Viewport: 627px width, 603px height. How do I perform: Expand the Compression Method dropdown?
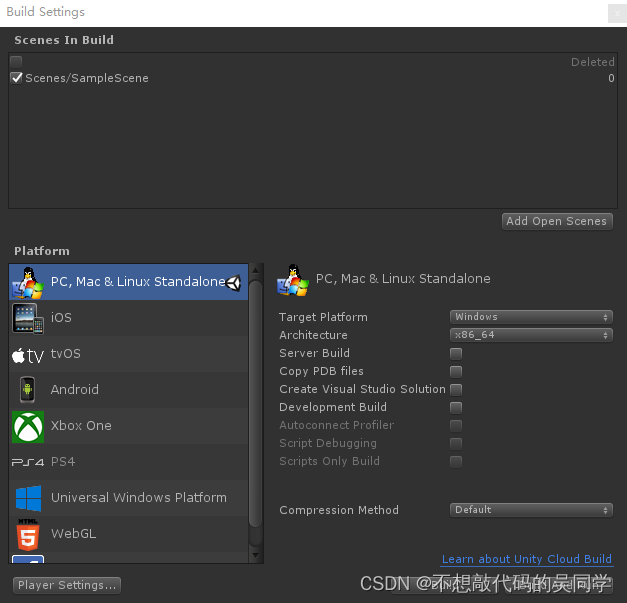click(531, 510)
